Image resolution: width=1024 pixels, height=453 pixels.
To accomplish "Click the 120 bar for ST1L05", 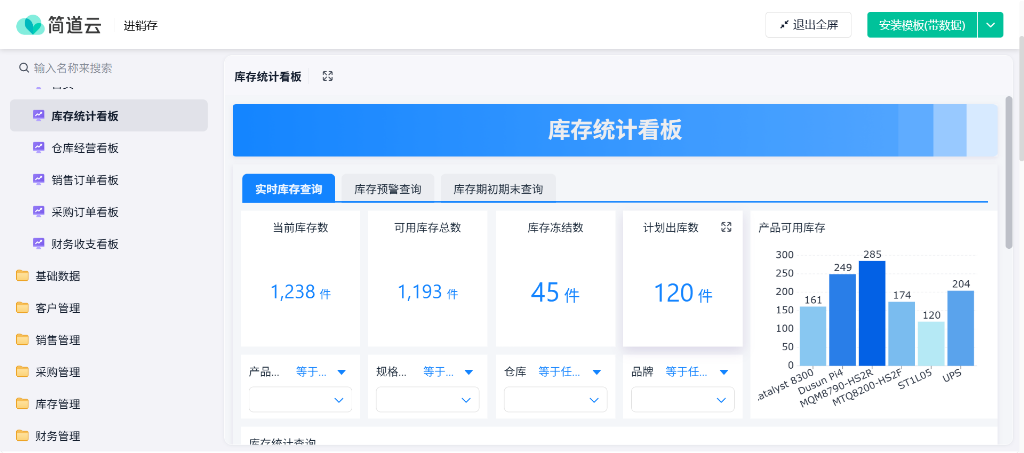I will [931, 343].
